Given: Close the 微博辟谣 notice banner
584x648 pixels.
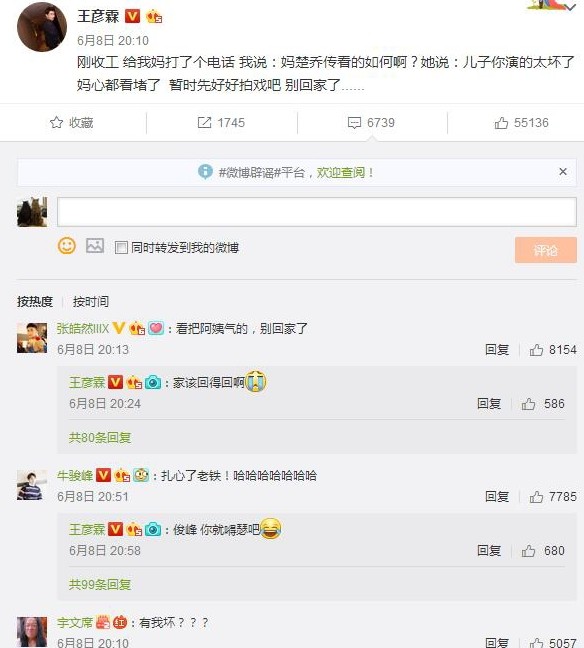Looking at the screenshot, I should (x=563, y=172).
